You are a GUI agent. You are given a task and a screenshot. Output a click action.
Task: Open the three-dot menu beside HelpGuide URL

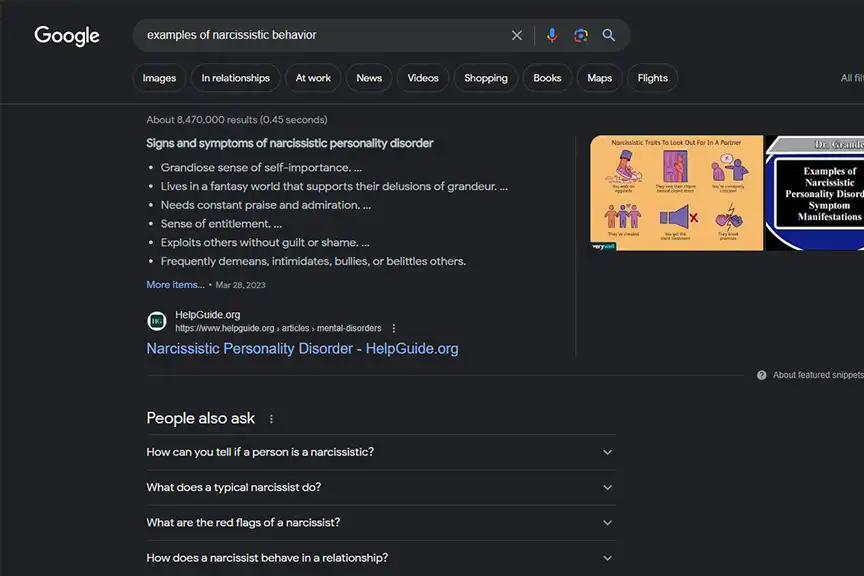(x=393, y=328)
